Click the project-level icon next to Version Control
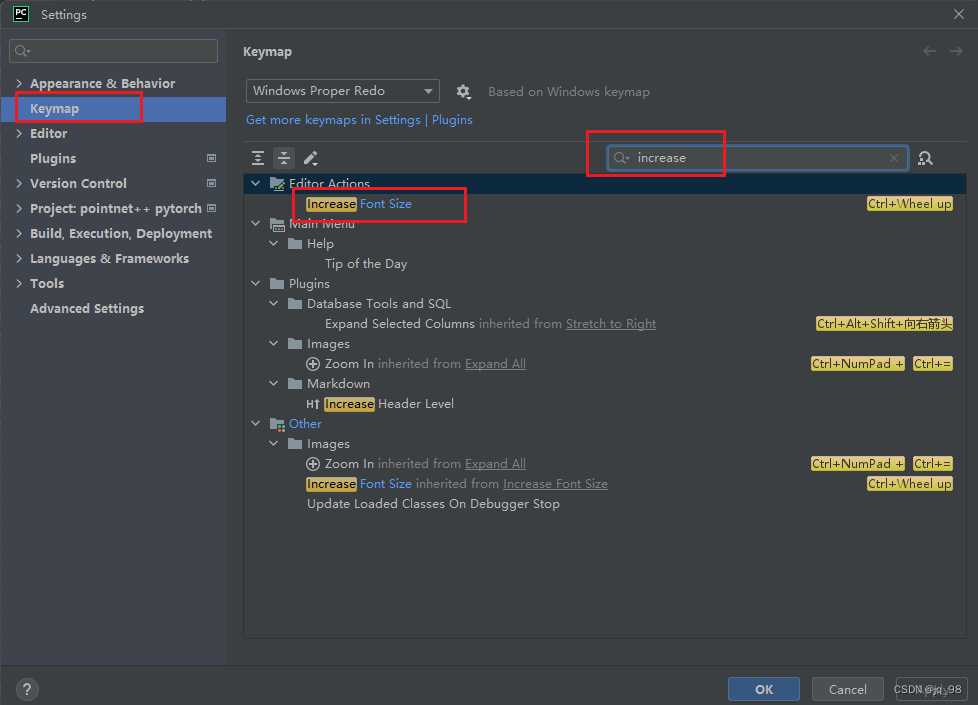The image size is (978, 705). pyautogui.click(x=211, y=183)
